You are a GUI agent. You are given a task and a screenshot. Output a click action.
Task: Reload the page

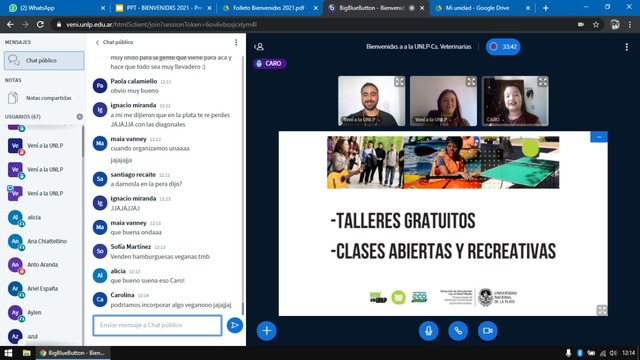(40, 24)
